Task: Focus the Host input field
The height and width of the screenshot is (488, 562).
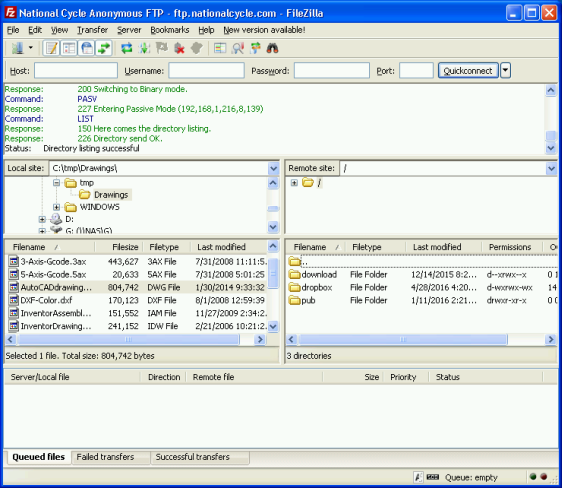Action: pos(76,71)
